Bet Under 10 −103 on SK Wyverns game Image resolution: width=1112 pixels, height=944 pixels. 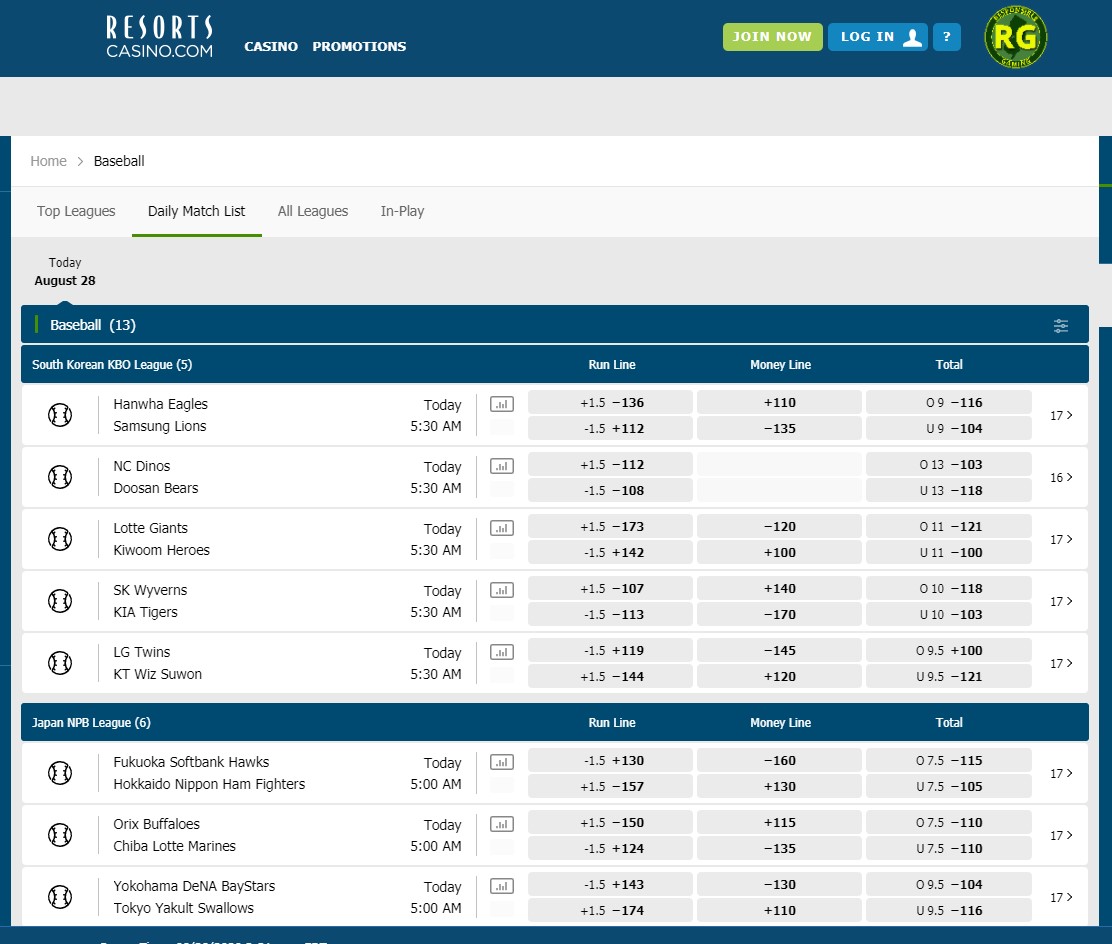[949, 614]
